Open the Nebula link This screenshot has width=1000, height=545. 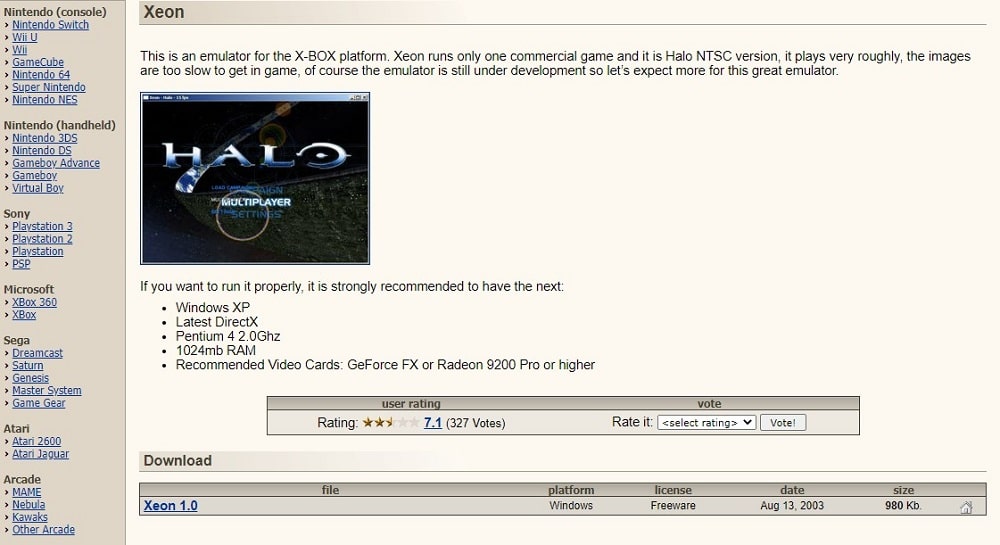pyautogui.click(x=29, y=504)
